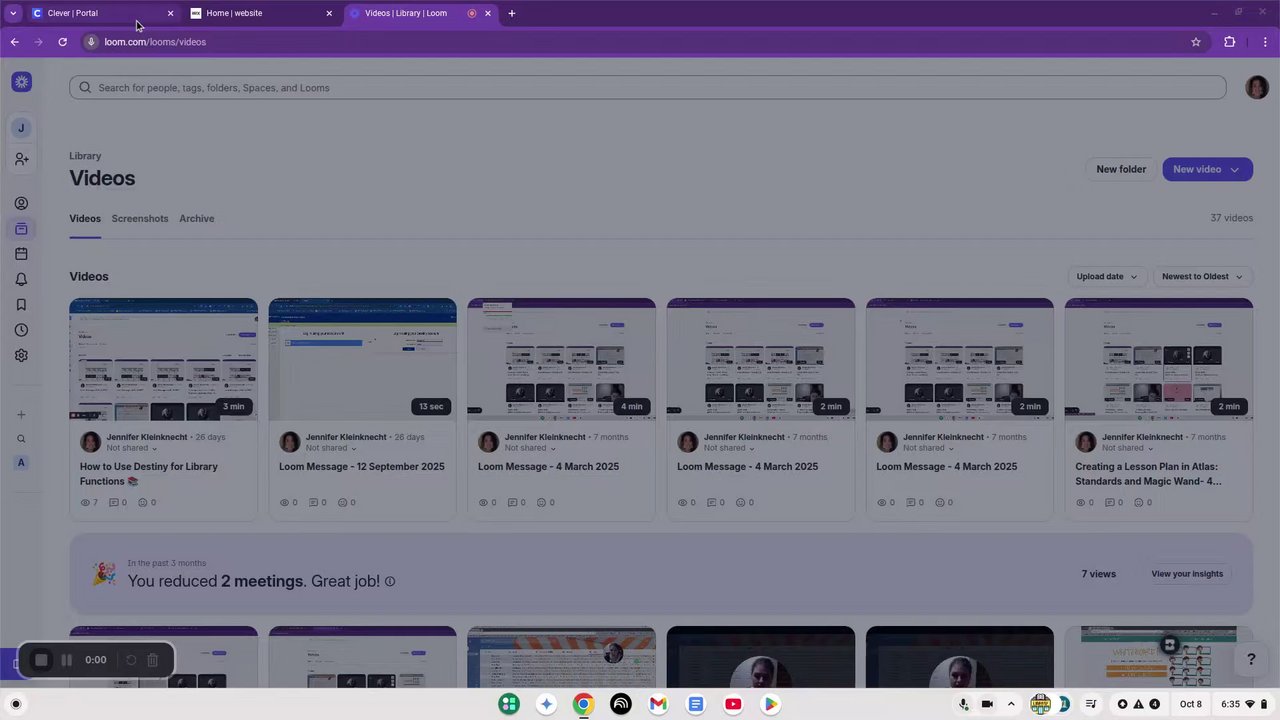The width and height of the screenshot is (1280, 720).
Task: Open Creating a Lesson Plan in Atlas title
Action: point(1148,474)
